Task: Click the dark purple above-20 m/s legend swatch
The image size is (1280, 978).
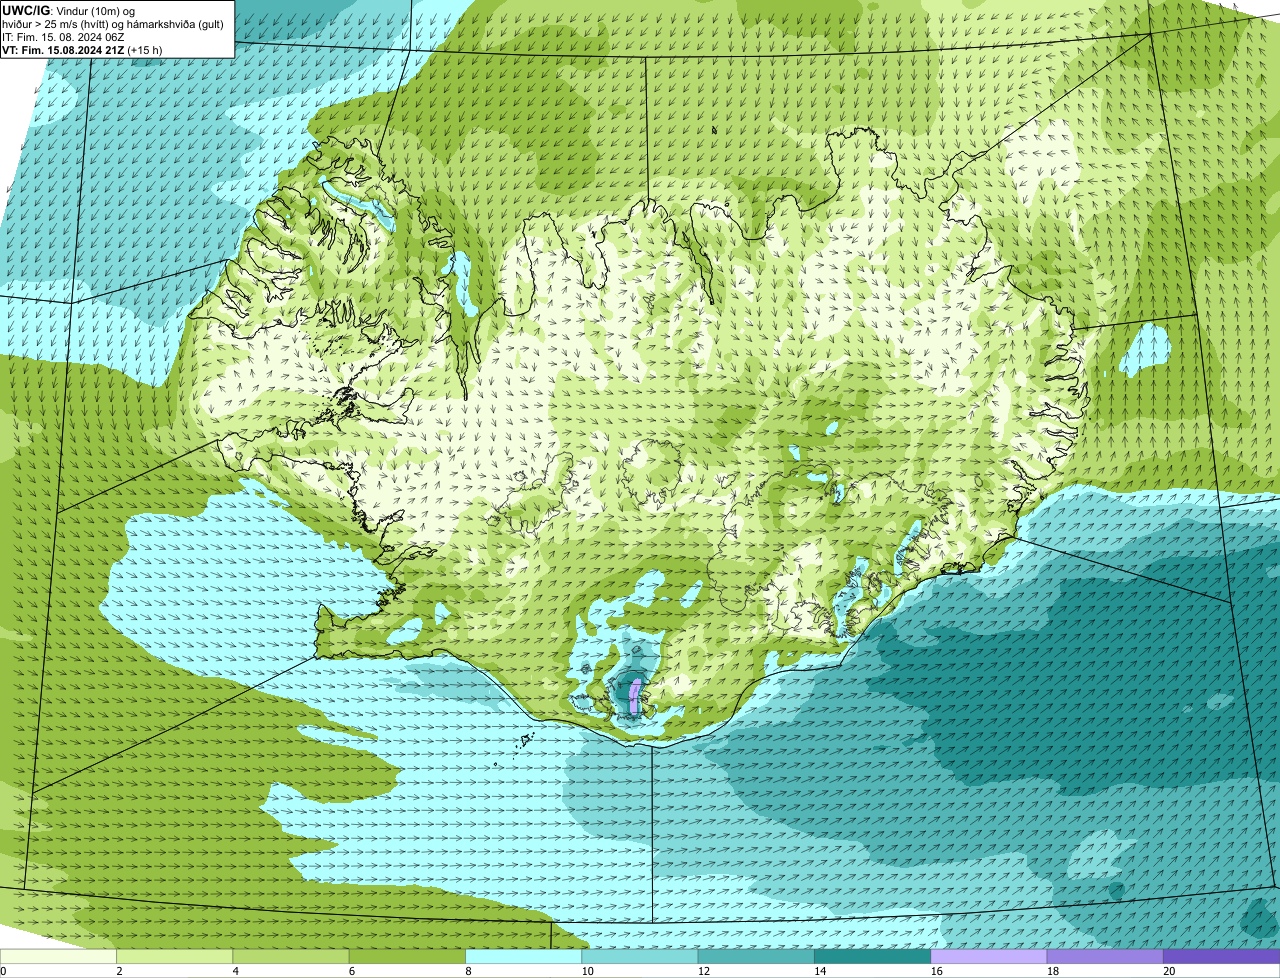Action: 1221,956
